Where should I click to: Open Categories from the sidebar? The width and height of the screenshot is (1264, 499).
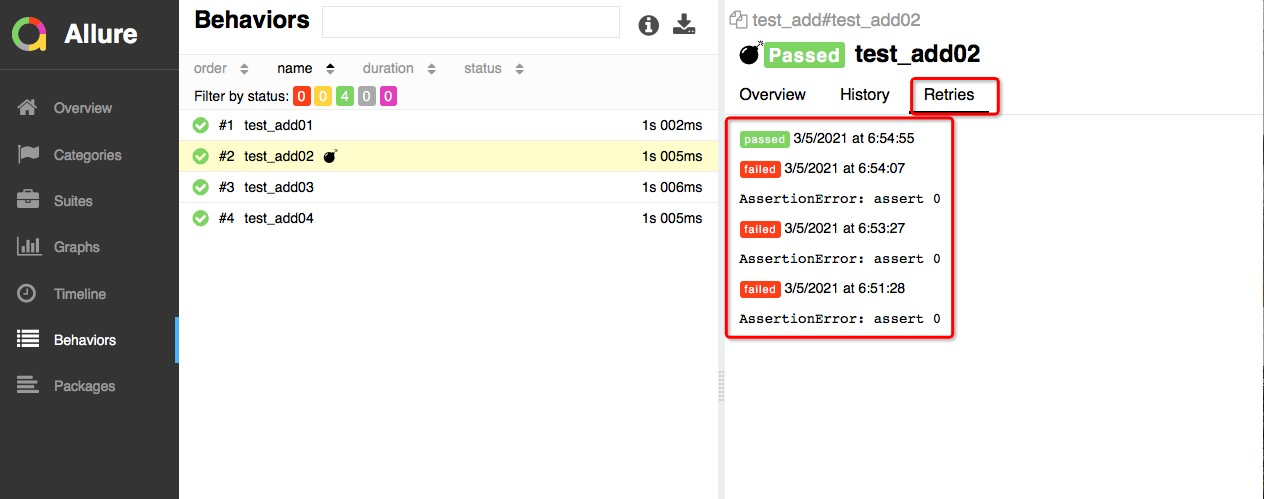[x=89, y=155]
